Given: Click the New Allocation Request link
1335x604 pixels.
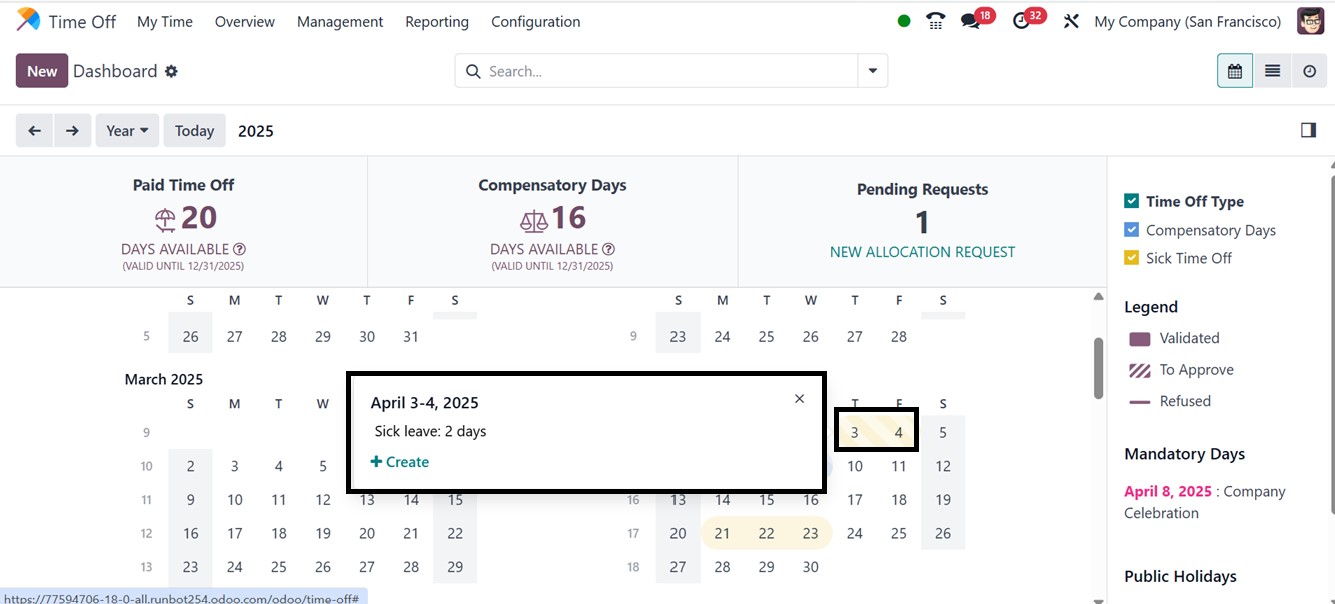Looking at the screenshot, I should coord(922,252).
